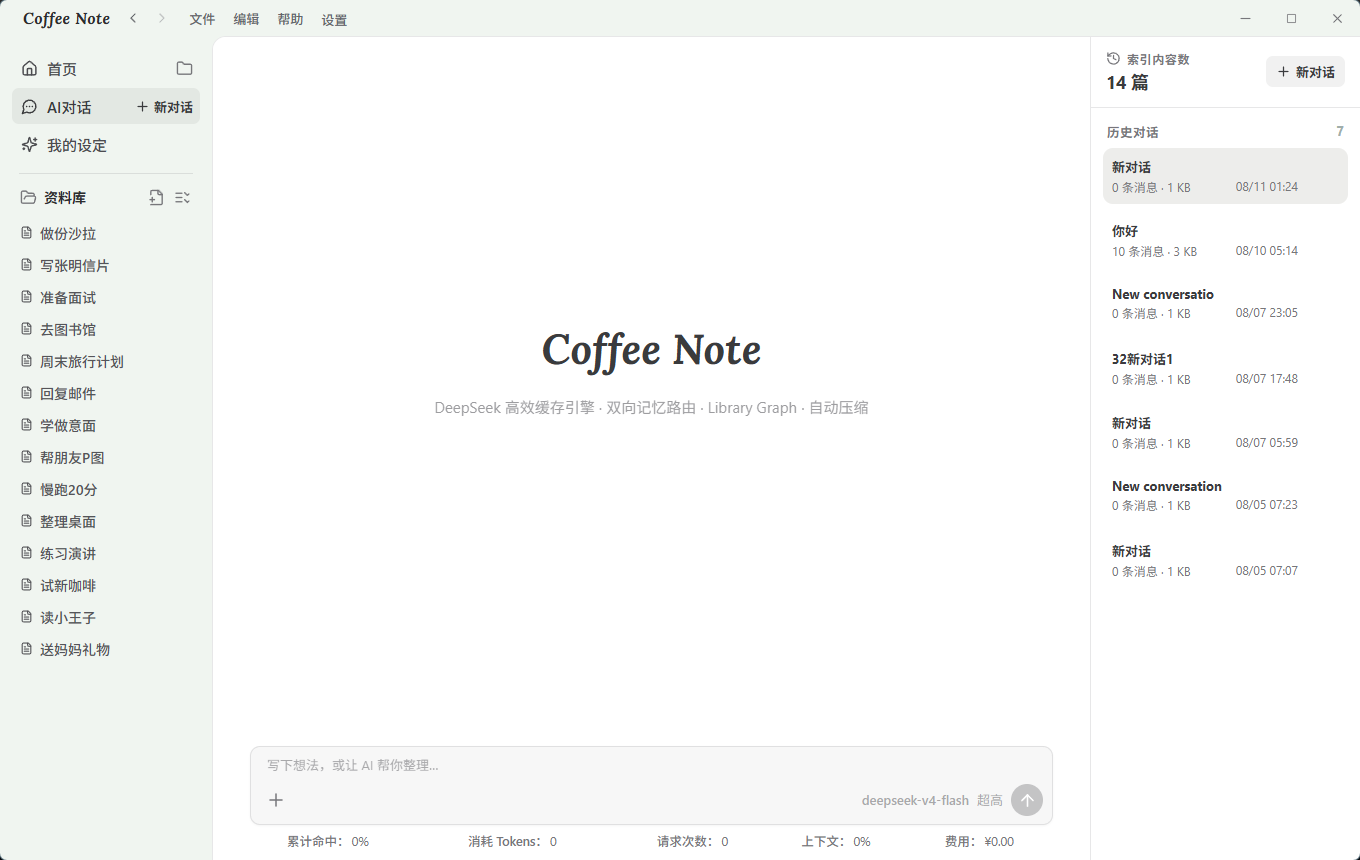Click the 费用 cost status entry
The height and width of the screenshot is (860, 1360).
[979, 842]
